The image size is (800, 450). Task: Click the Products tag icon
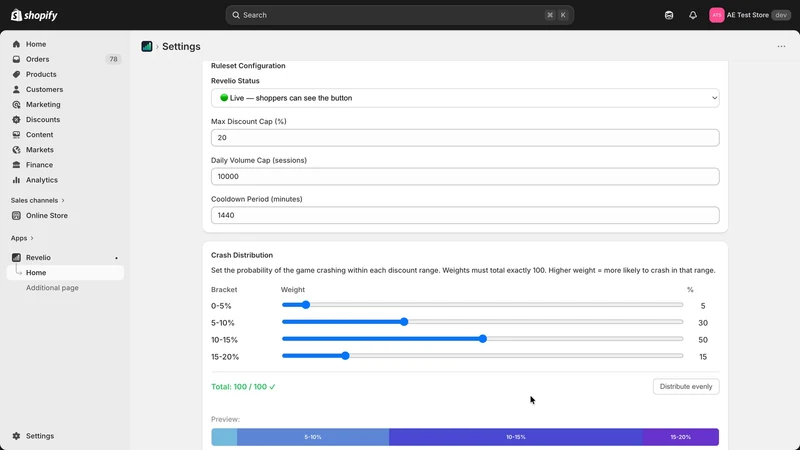[16, 74]
